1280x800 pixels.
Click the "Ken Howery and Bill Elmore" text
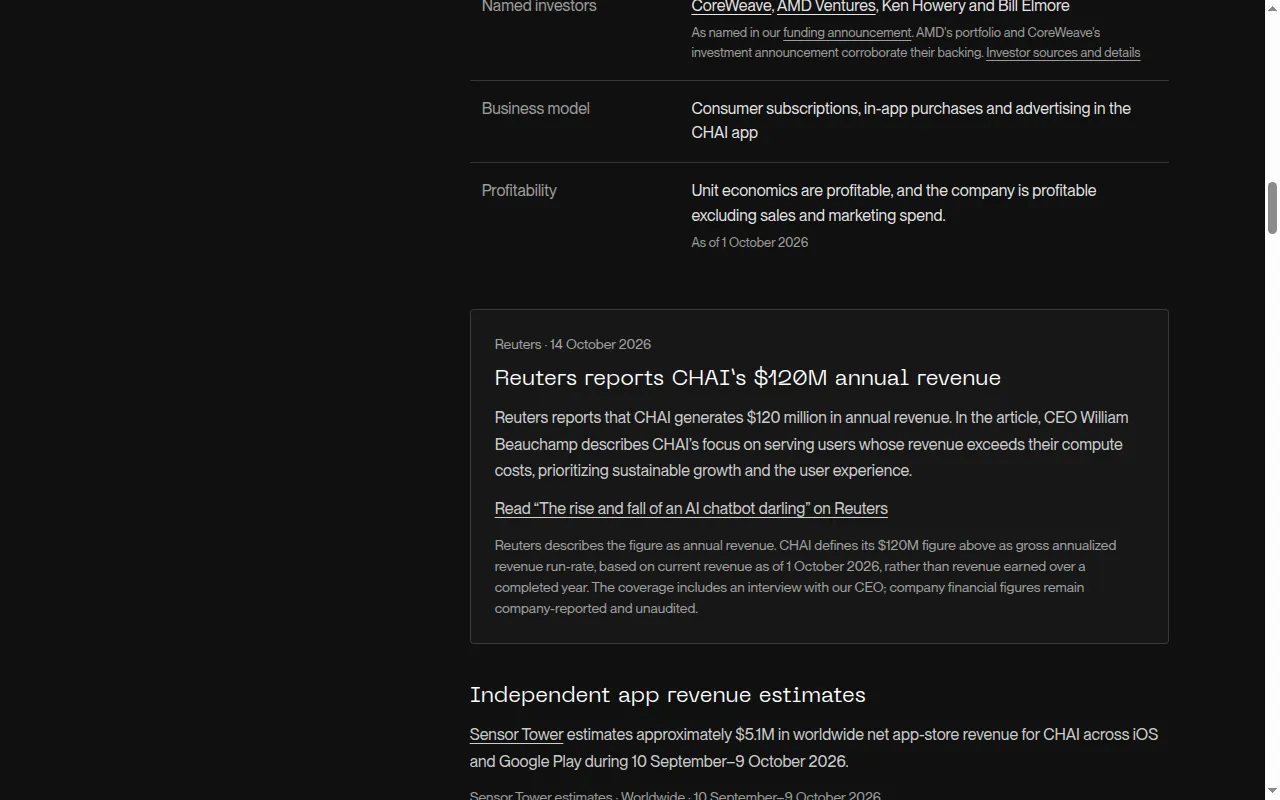click(975, 7)
